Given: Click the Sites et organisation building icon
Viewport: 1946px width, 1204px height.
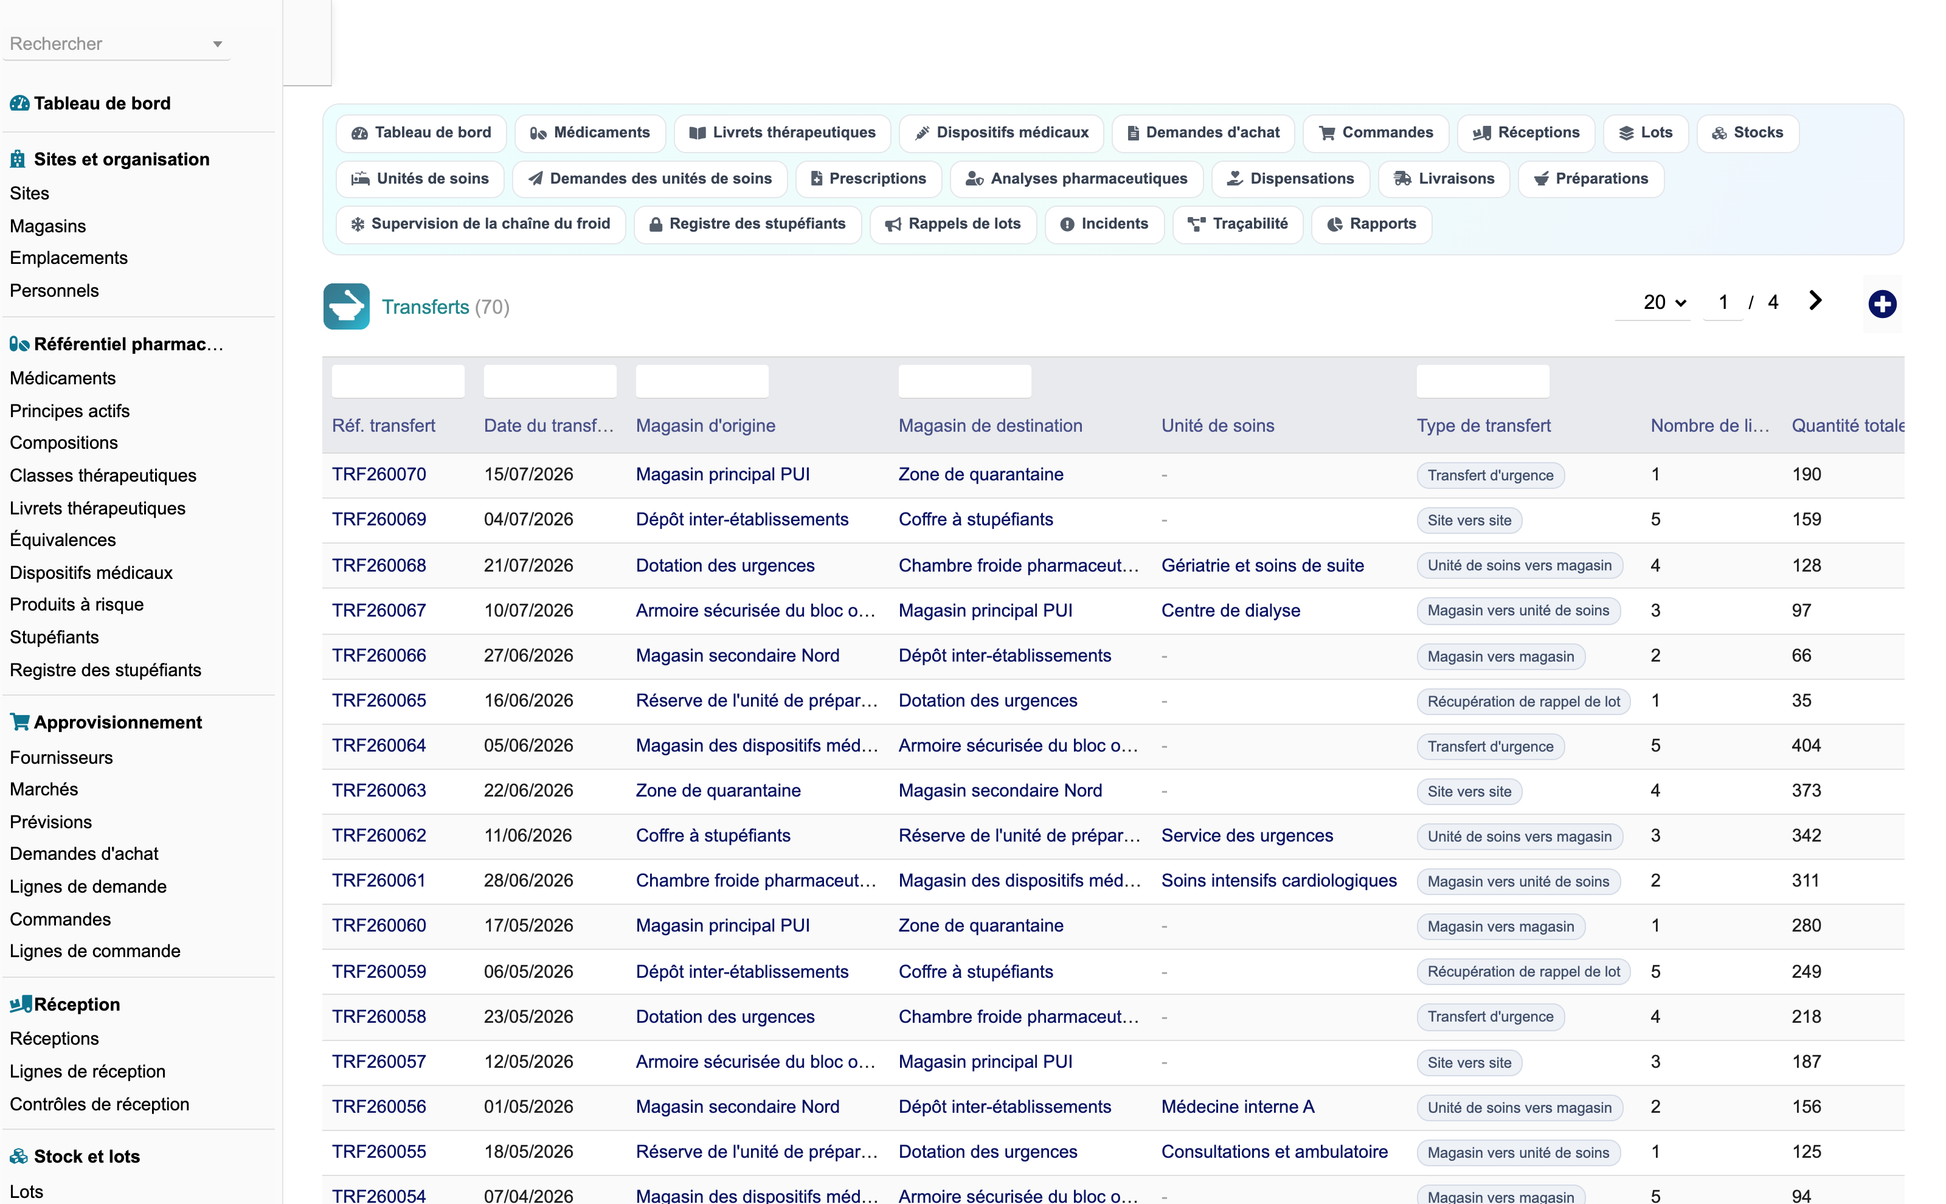Looking at the screenshot, I should tap(18, 159).
